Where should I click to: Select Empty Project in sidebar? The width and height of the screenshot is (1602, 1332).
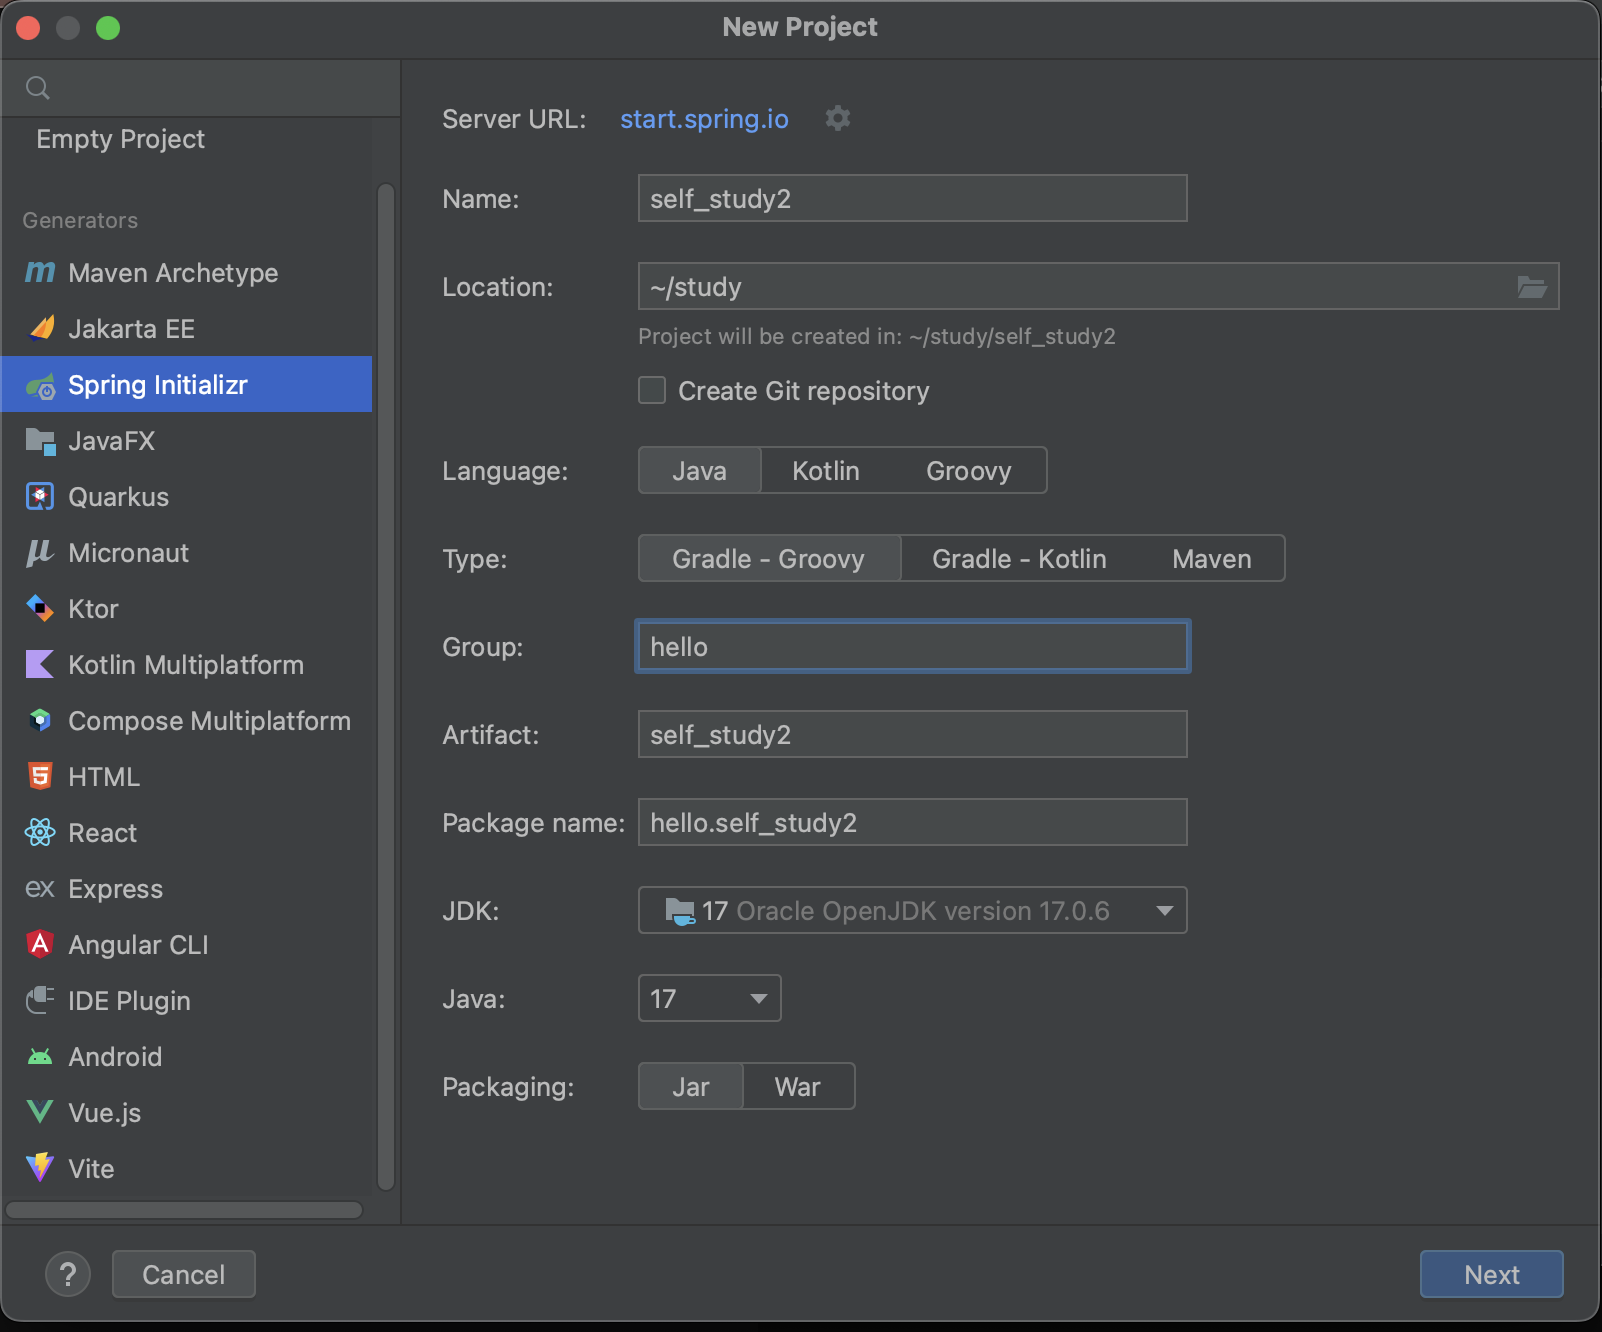click(120, 139)
